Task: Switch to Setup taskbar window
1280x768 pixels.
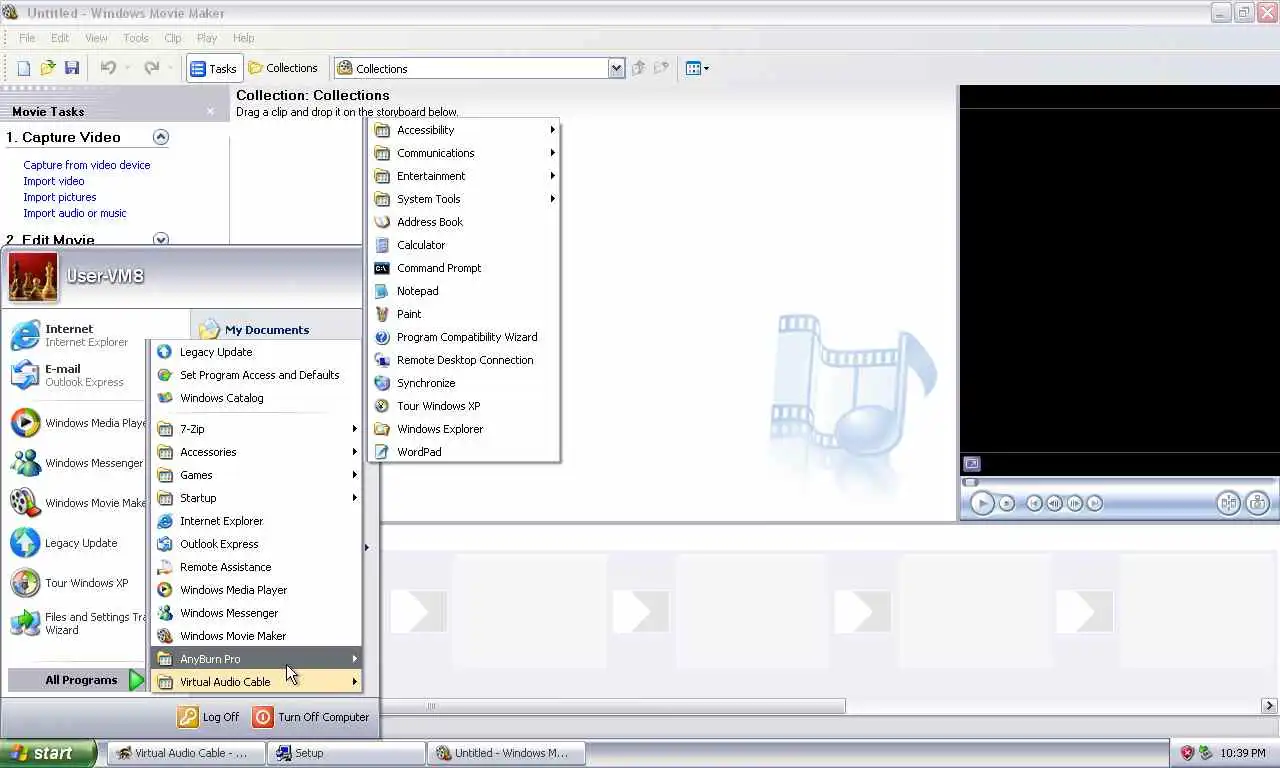Action: click(346, 753)
